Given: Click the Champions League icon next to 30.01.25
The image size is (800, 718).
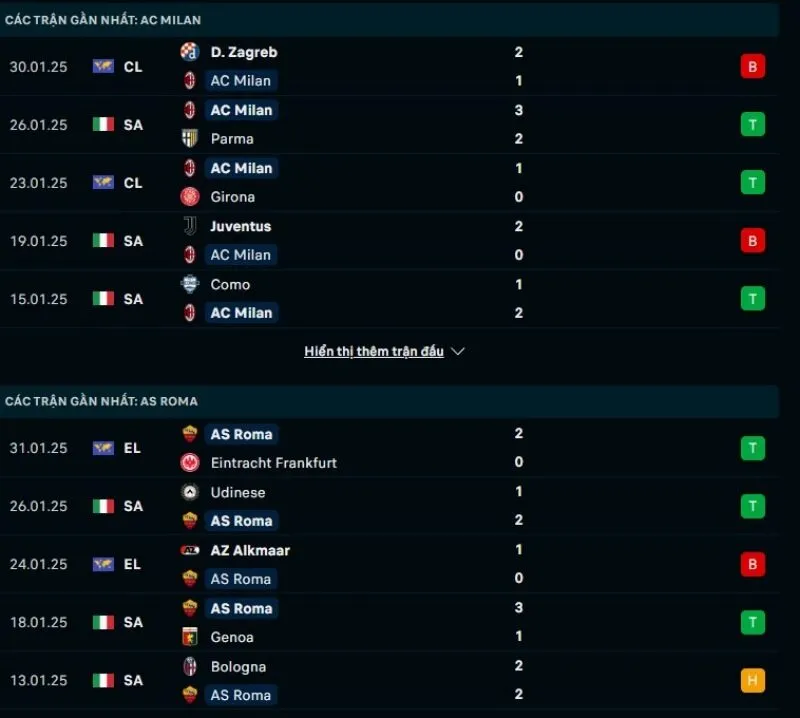Looking at the screenshot, I should [103, 66].
